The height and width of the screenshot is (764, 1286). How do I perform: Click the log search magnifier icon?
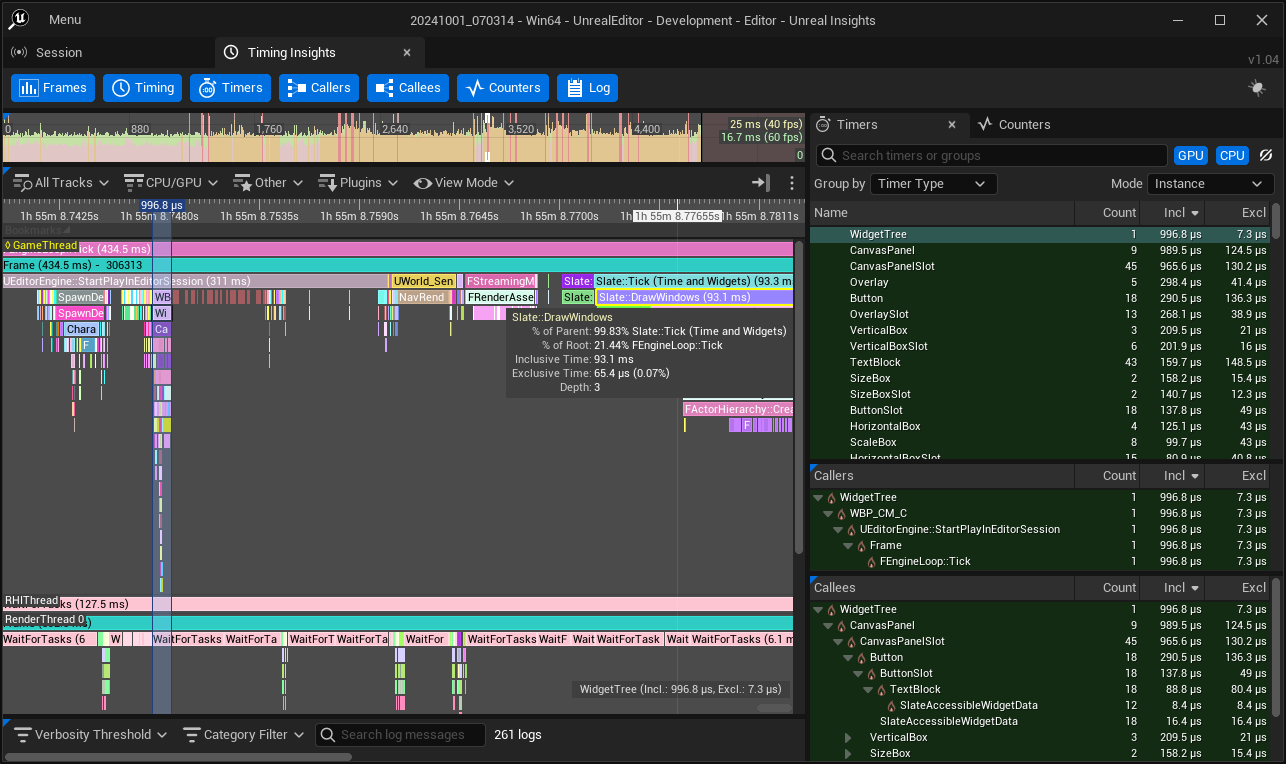pyautogui.click(x=326, y=735)
